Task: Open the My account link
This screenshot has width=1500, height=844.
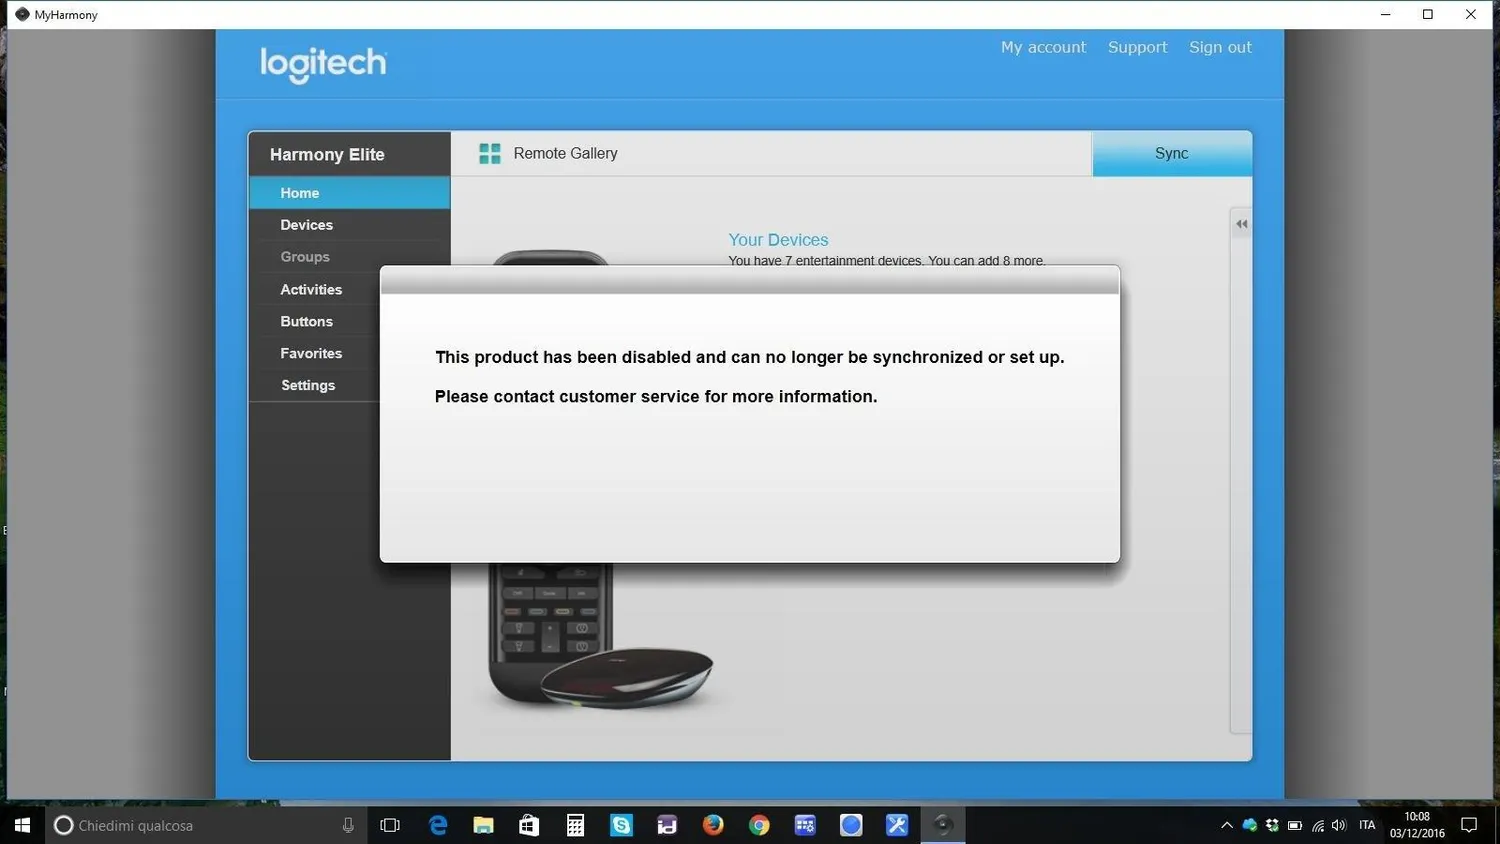Action: point(1043,47)
